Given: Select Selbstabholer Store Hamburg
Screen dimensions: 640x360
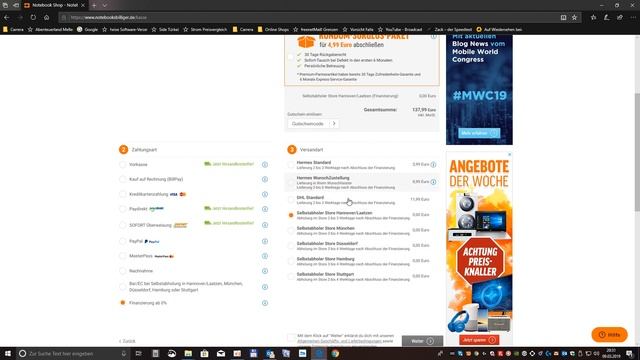Looking at the screenshot, I should (291, 261).
